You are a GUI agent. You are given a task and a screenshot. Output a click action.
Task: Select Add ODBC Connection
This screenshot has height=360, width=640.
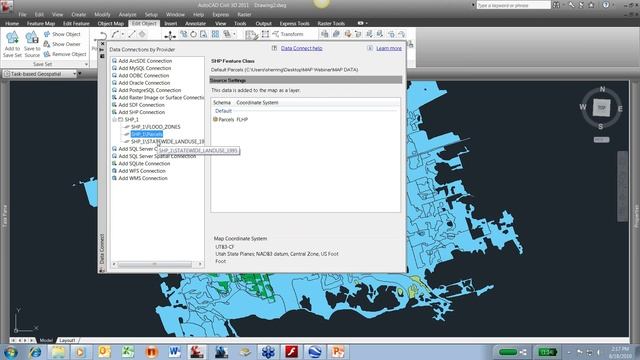144,76
